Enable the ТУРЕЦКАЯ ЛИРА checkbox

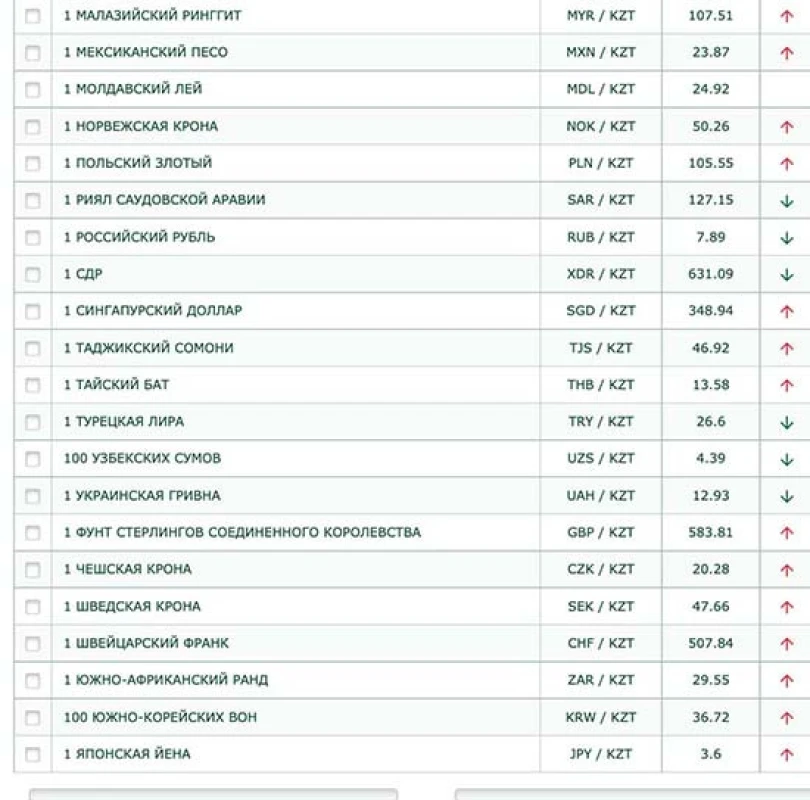[x=33, y=422]
